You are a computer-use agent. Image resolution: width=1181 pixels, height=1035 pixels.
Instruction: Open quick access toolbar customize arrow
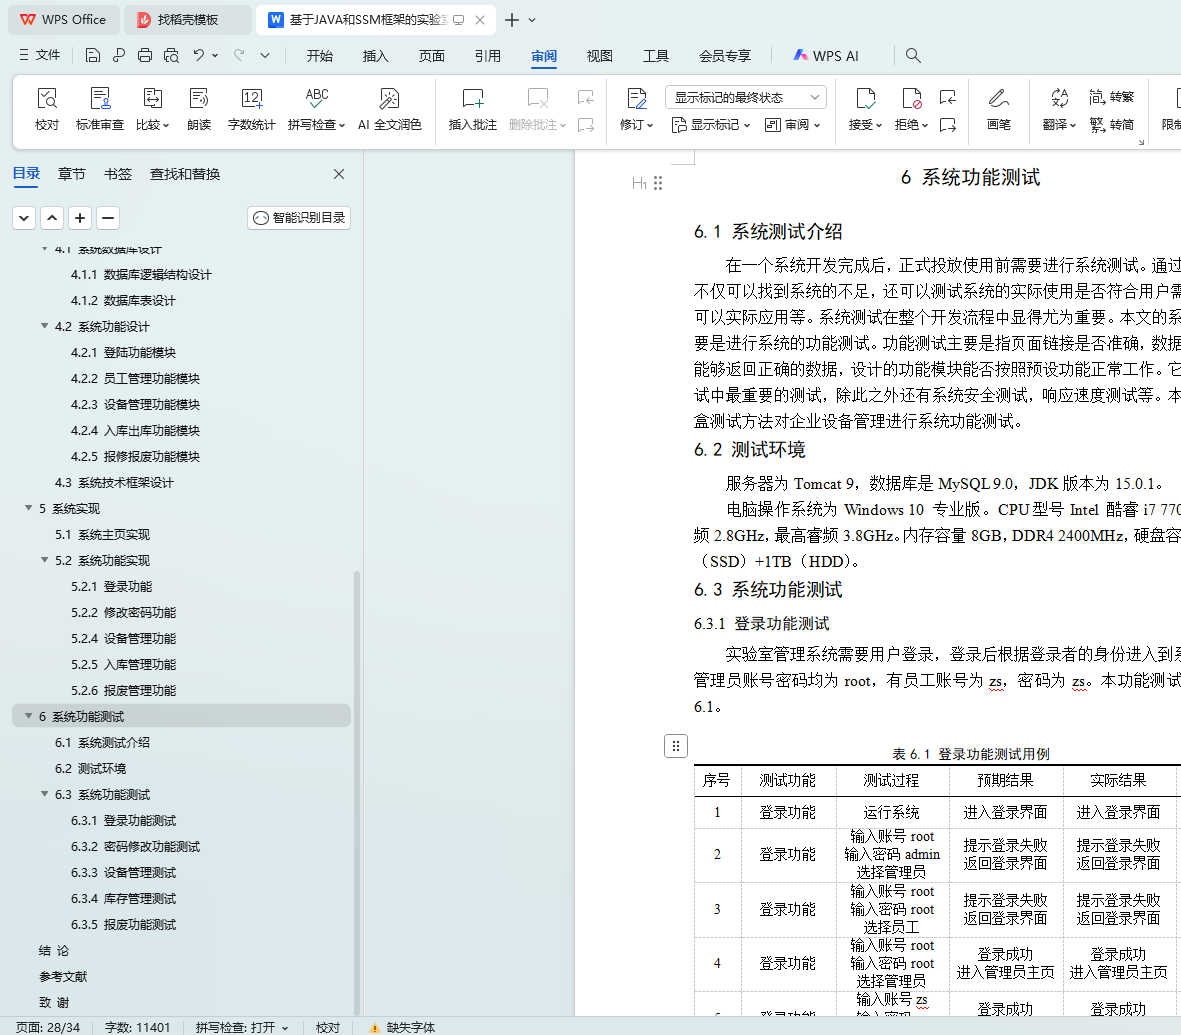pos(265,55)
